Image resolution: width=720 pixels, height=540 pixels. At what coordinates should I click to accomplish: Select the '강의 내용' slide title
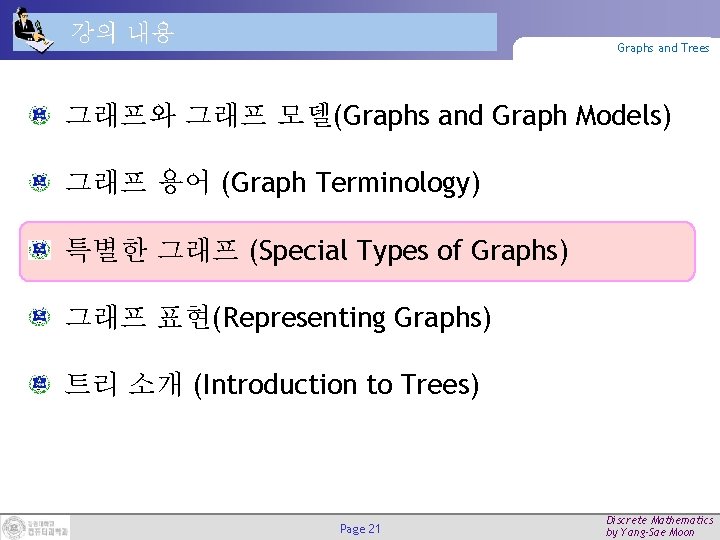[x=123, y=33]
